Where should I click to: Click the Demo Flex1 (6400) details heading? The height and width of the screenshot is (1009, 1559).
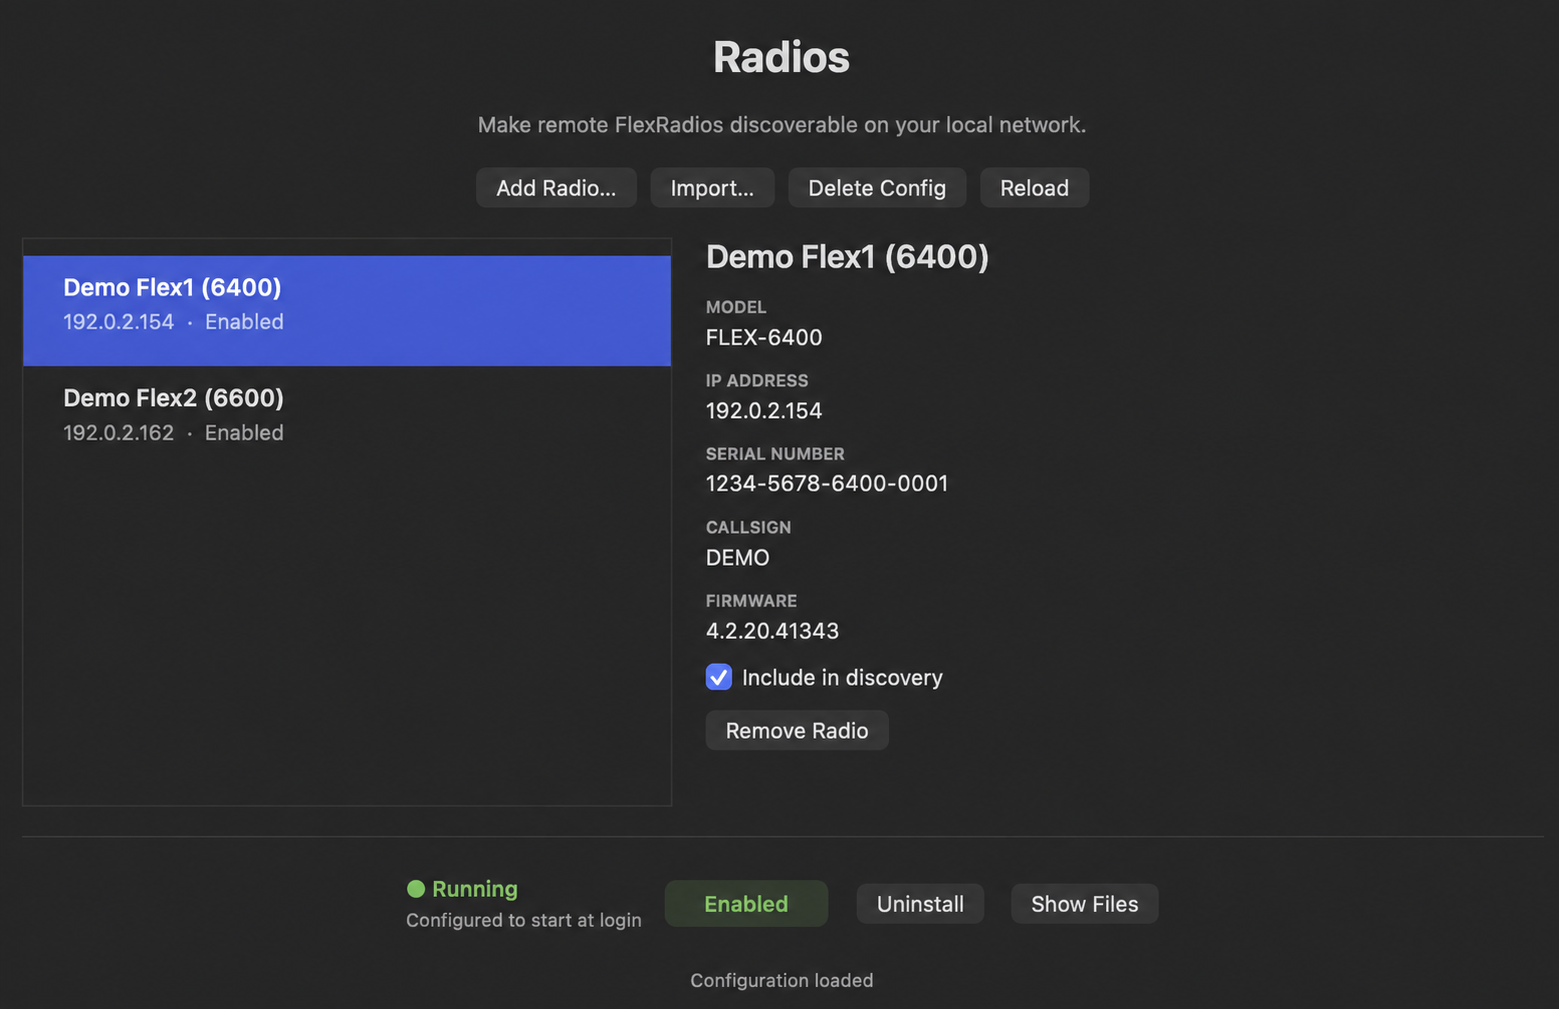tap(847, 257)
